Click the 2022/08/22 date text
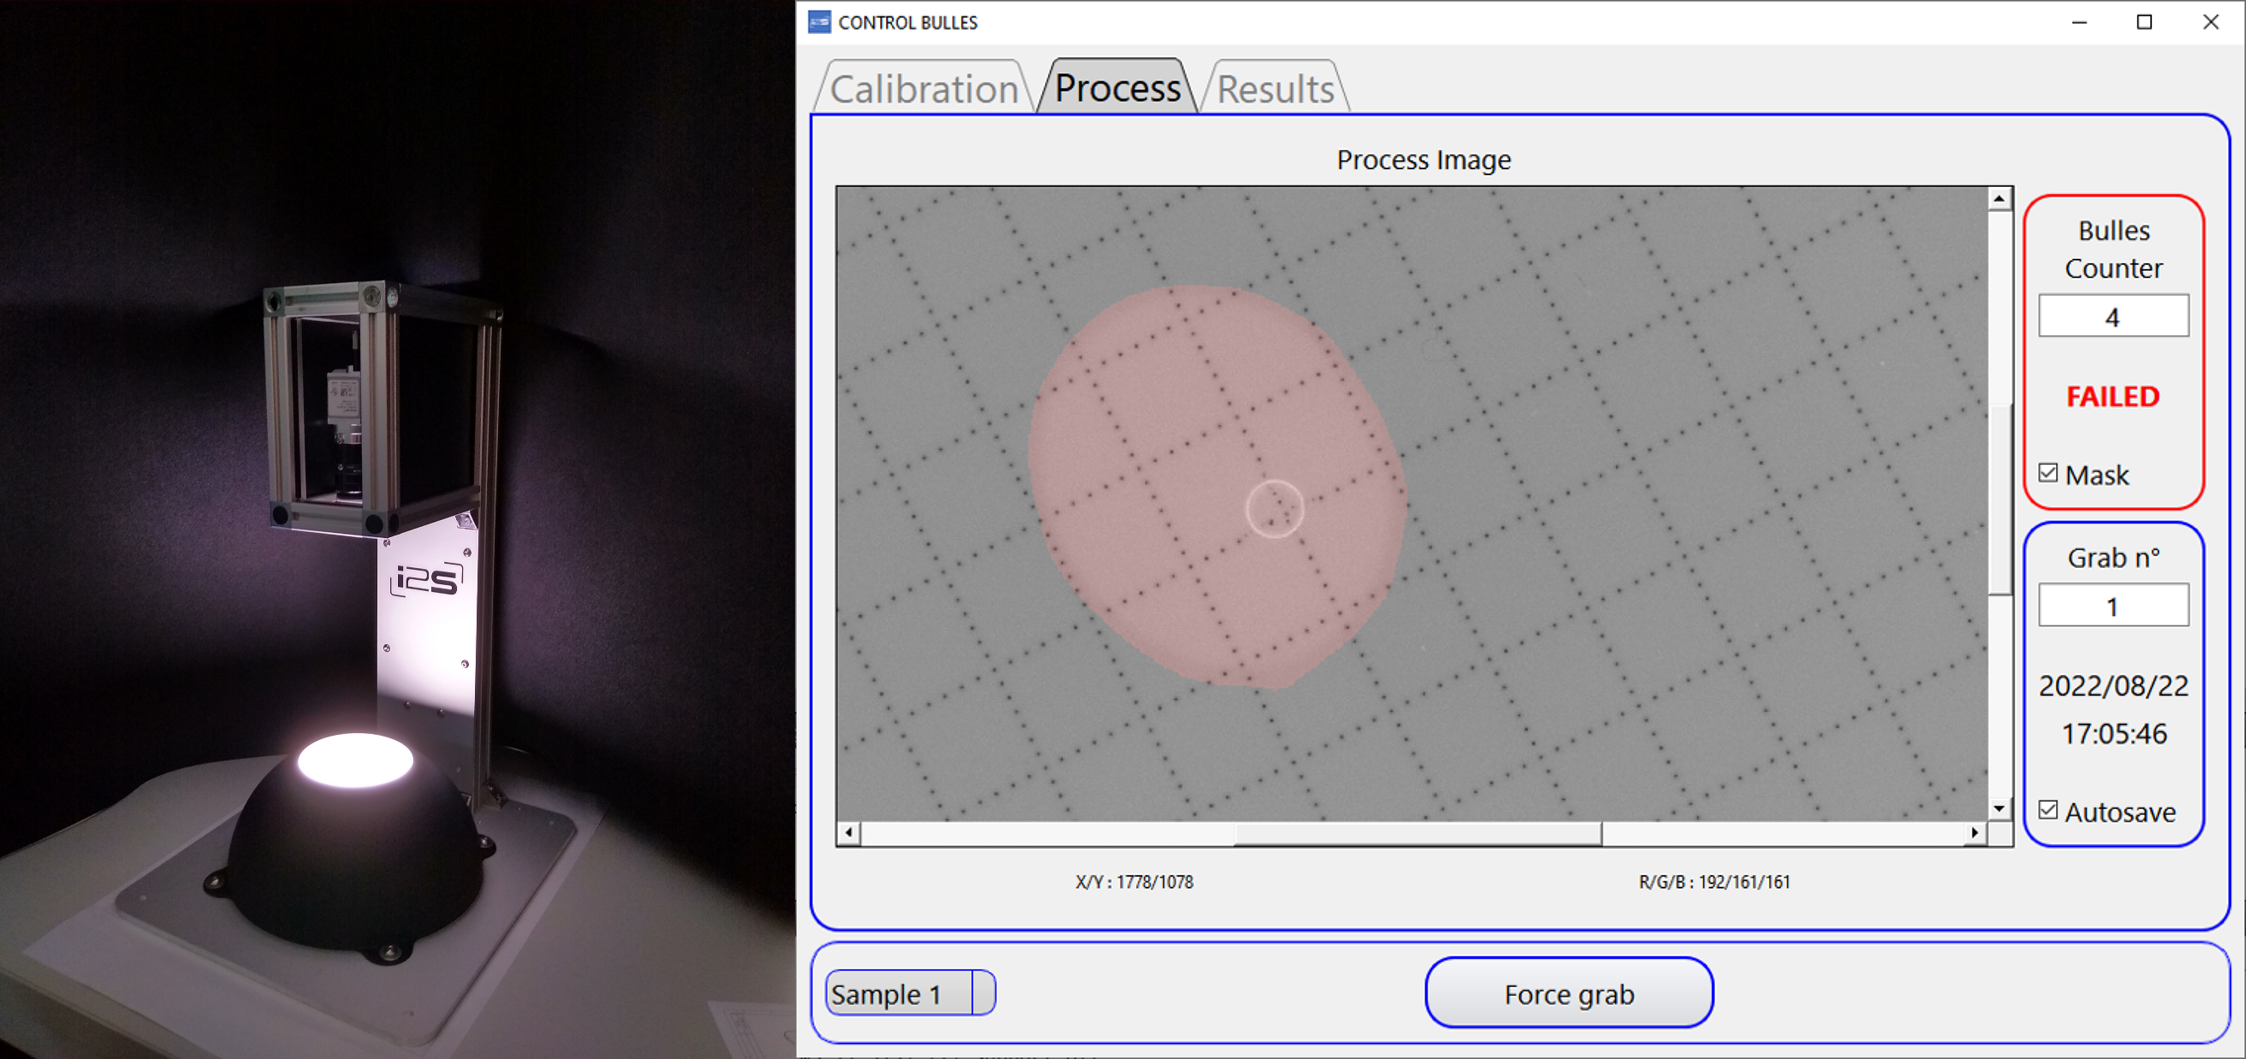The height and width of the screenshot is (1059, 2246). 2113,686
